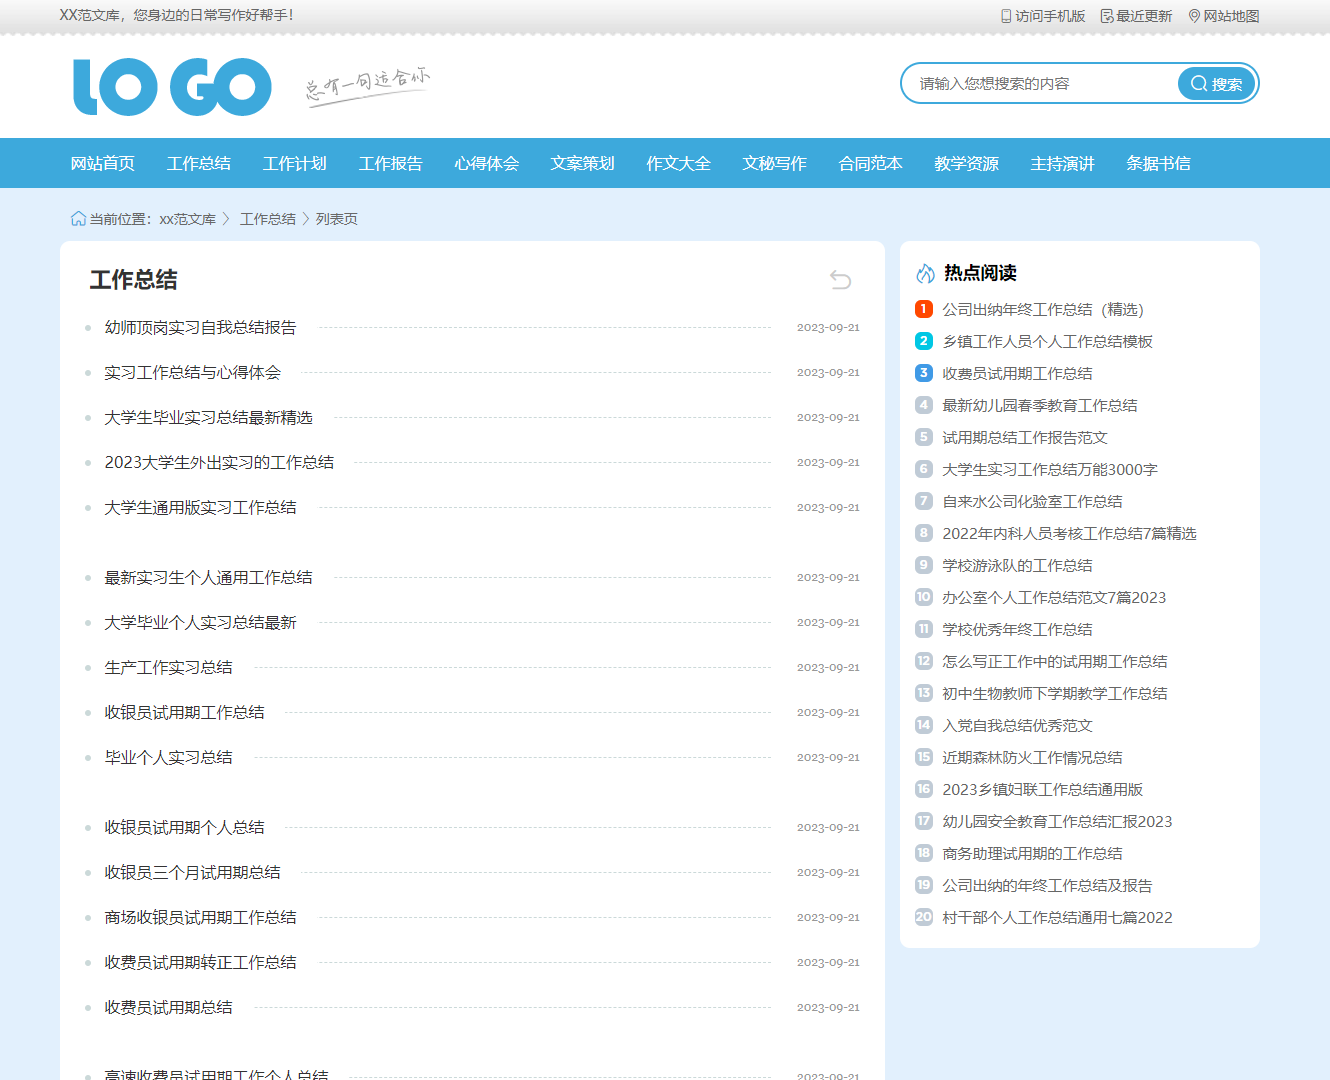The image size is (1330, 1080).
Task: Click the flame icon next to 热点阅读
Action: [925, 273]
